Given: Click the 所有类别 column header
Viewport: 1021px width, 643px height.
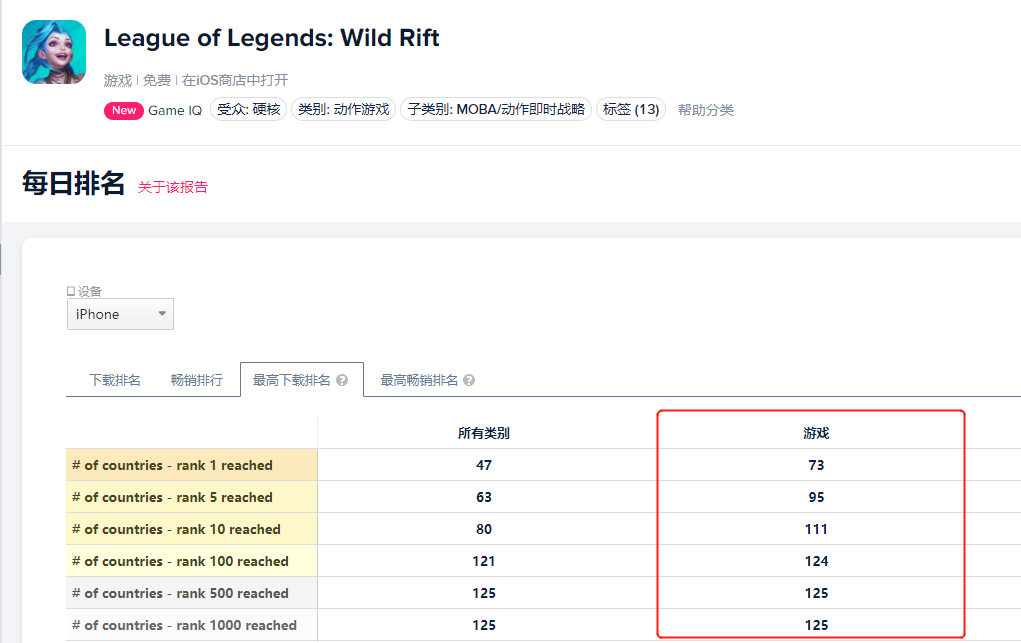Looking at the screenshot, I should click(x=484, y=433).
